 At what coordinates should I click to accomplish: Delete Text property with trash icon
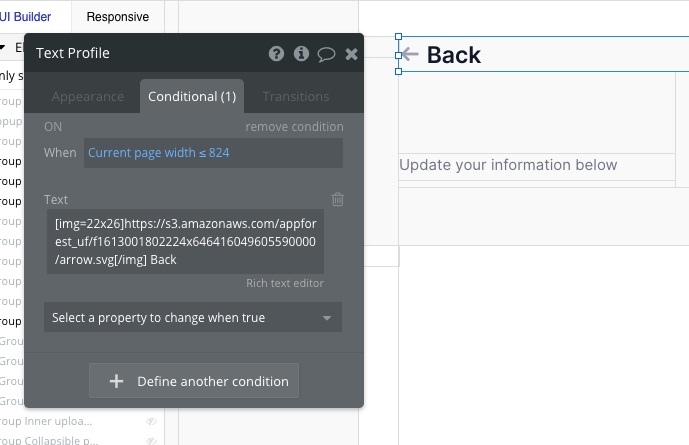338,199
